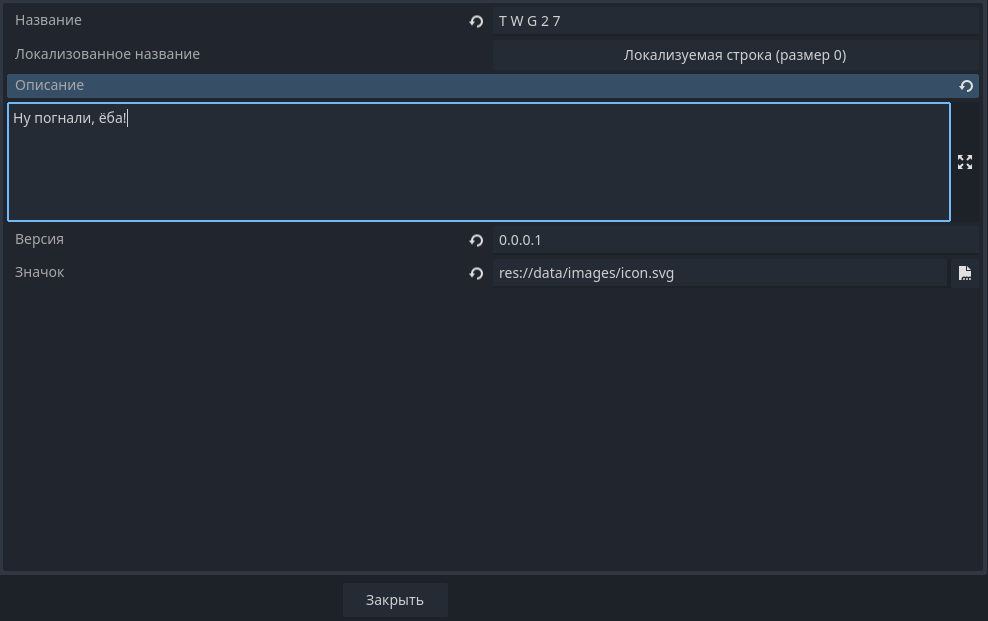The image size is (988, 621).
Task: Reset the Значок path with revert icon
Action: [476, 273]
